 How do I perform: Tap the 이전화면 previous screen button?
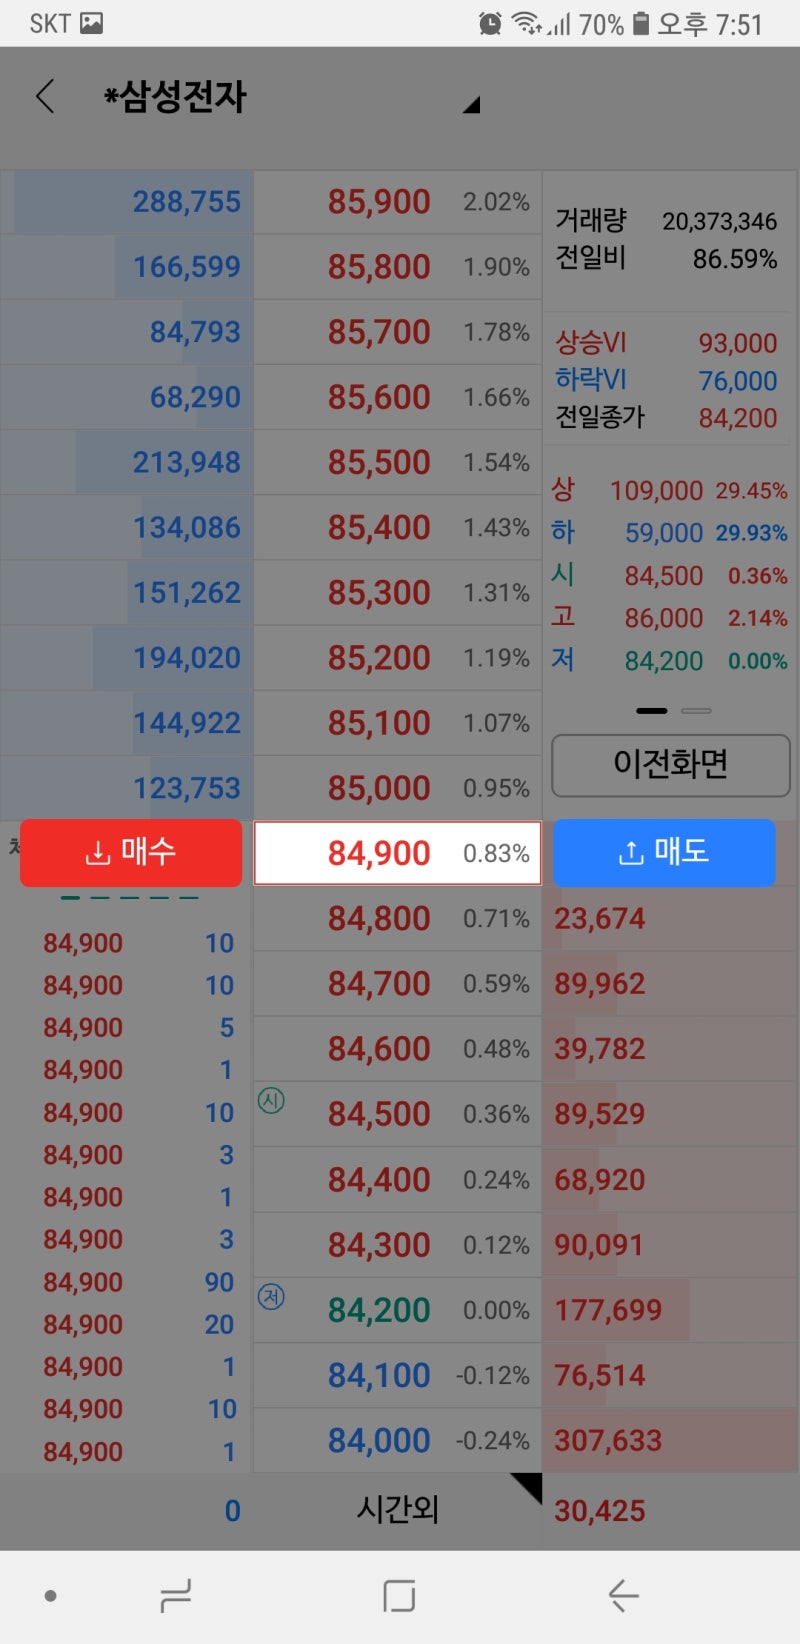pos(668,766)
